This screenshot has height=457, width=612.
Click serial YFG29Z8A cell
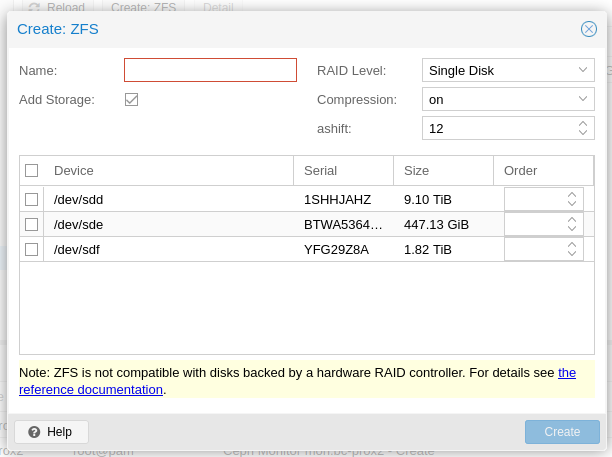pyautogui.click(x=336, y=249)
